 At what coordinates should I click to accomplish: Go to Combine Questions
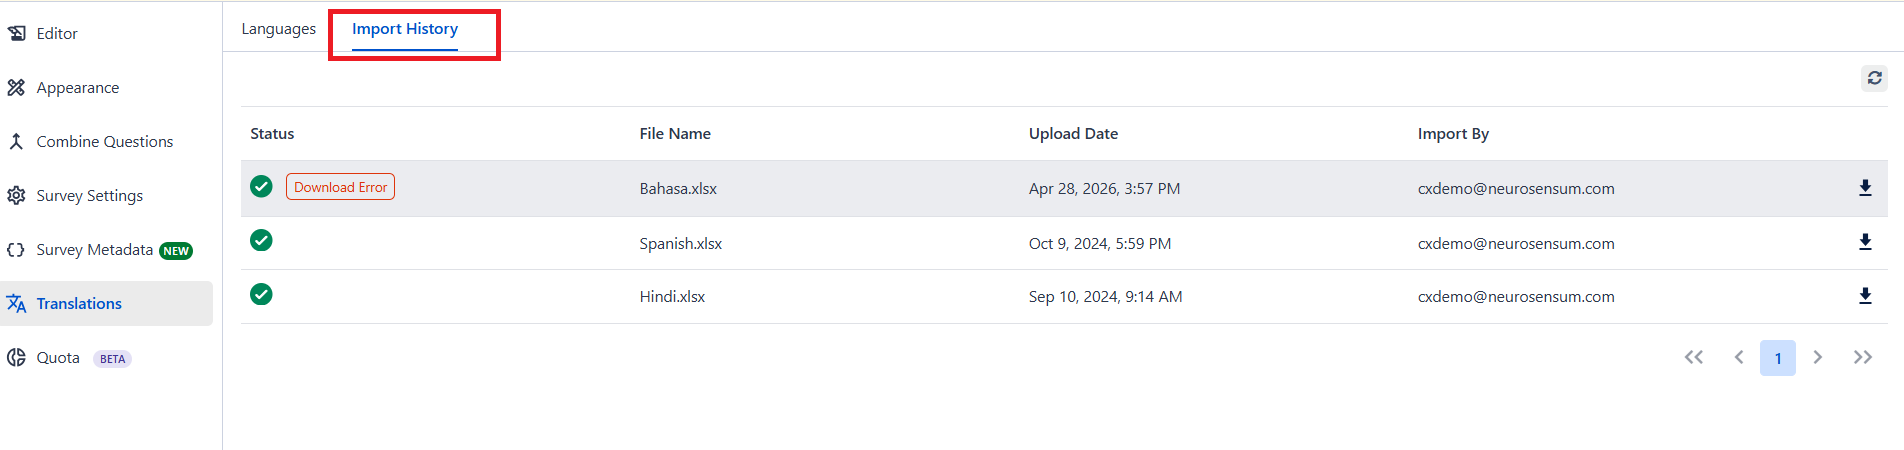pos(106,141)
